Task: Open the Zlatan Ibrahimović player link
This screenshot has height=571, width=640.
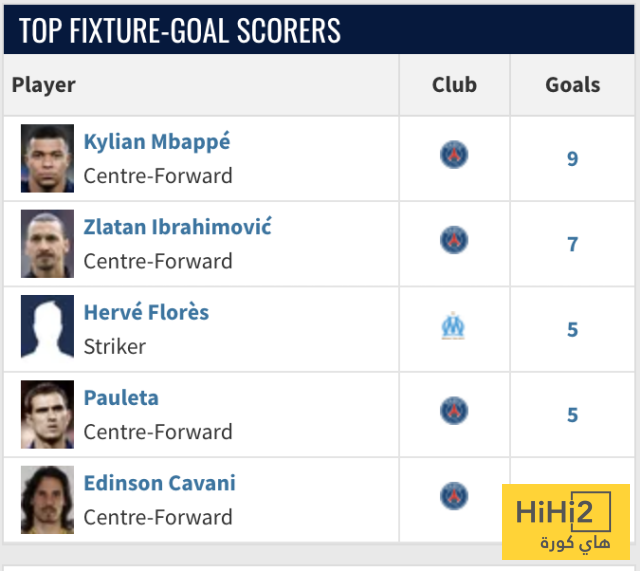Action: (178, 227)
